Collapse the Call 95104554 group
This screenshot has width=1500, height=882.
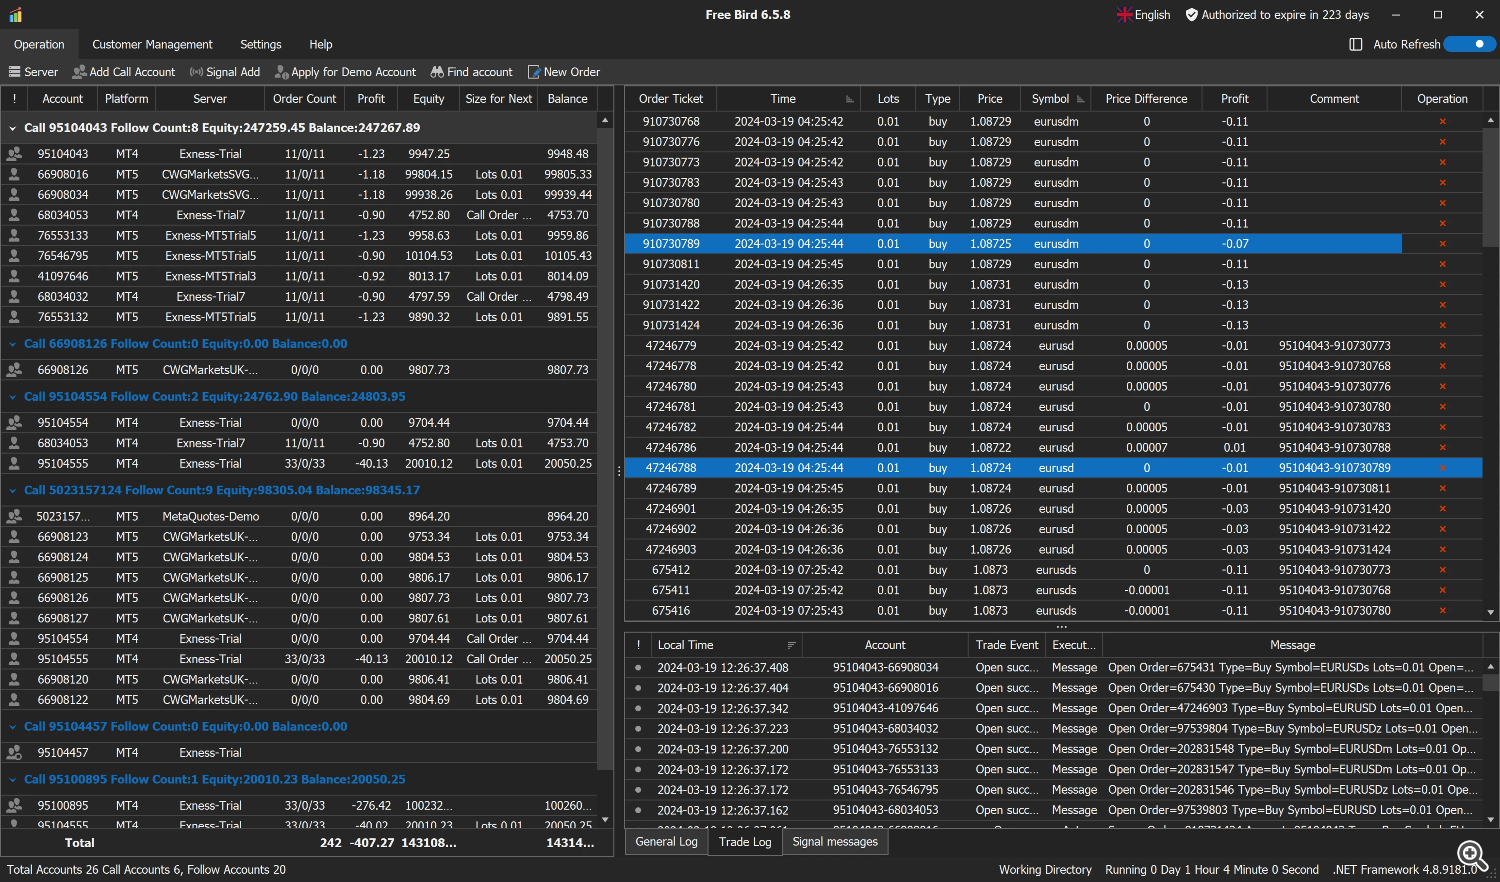[x=13, y=397]
